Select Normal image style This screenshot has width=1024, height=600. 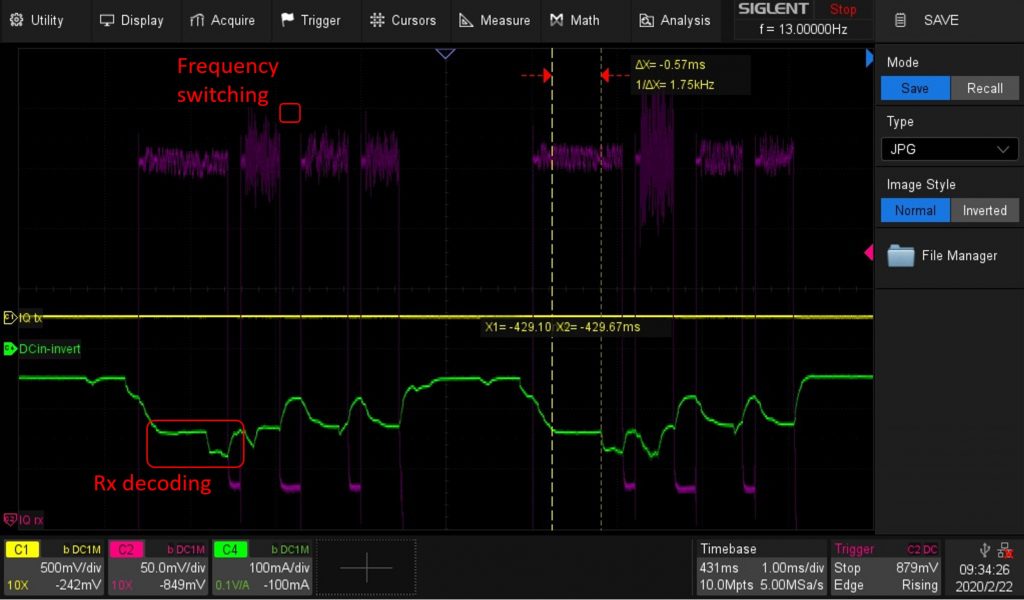(x=915, y=211)
